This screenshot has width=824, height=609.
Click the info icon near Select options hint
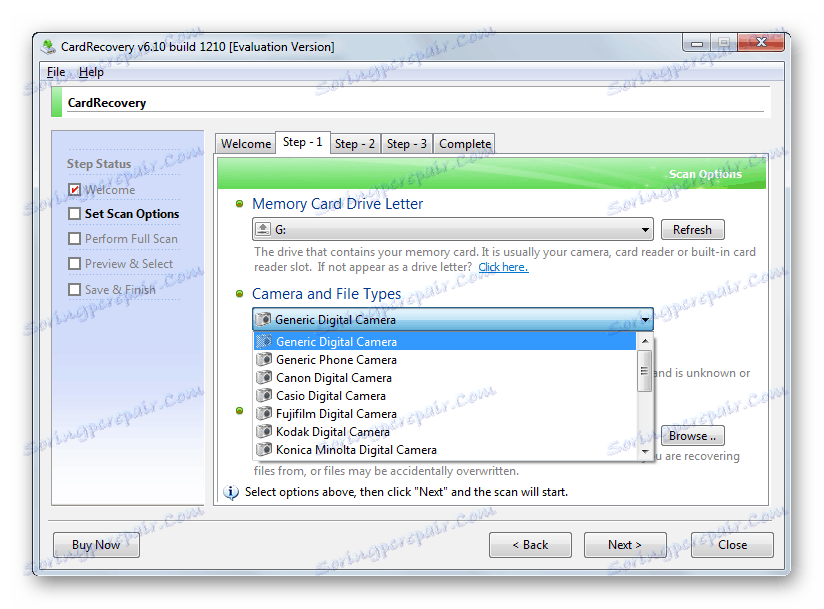pos(231,492)
